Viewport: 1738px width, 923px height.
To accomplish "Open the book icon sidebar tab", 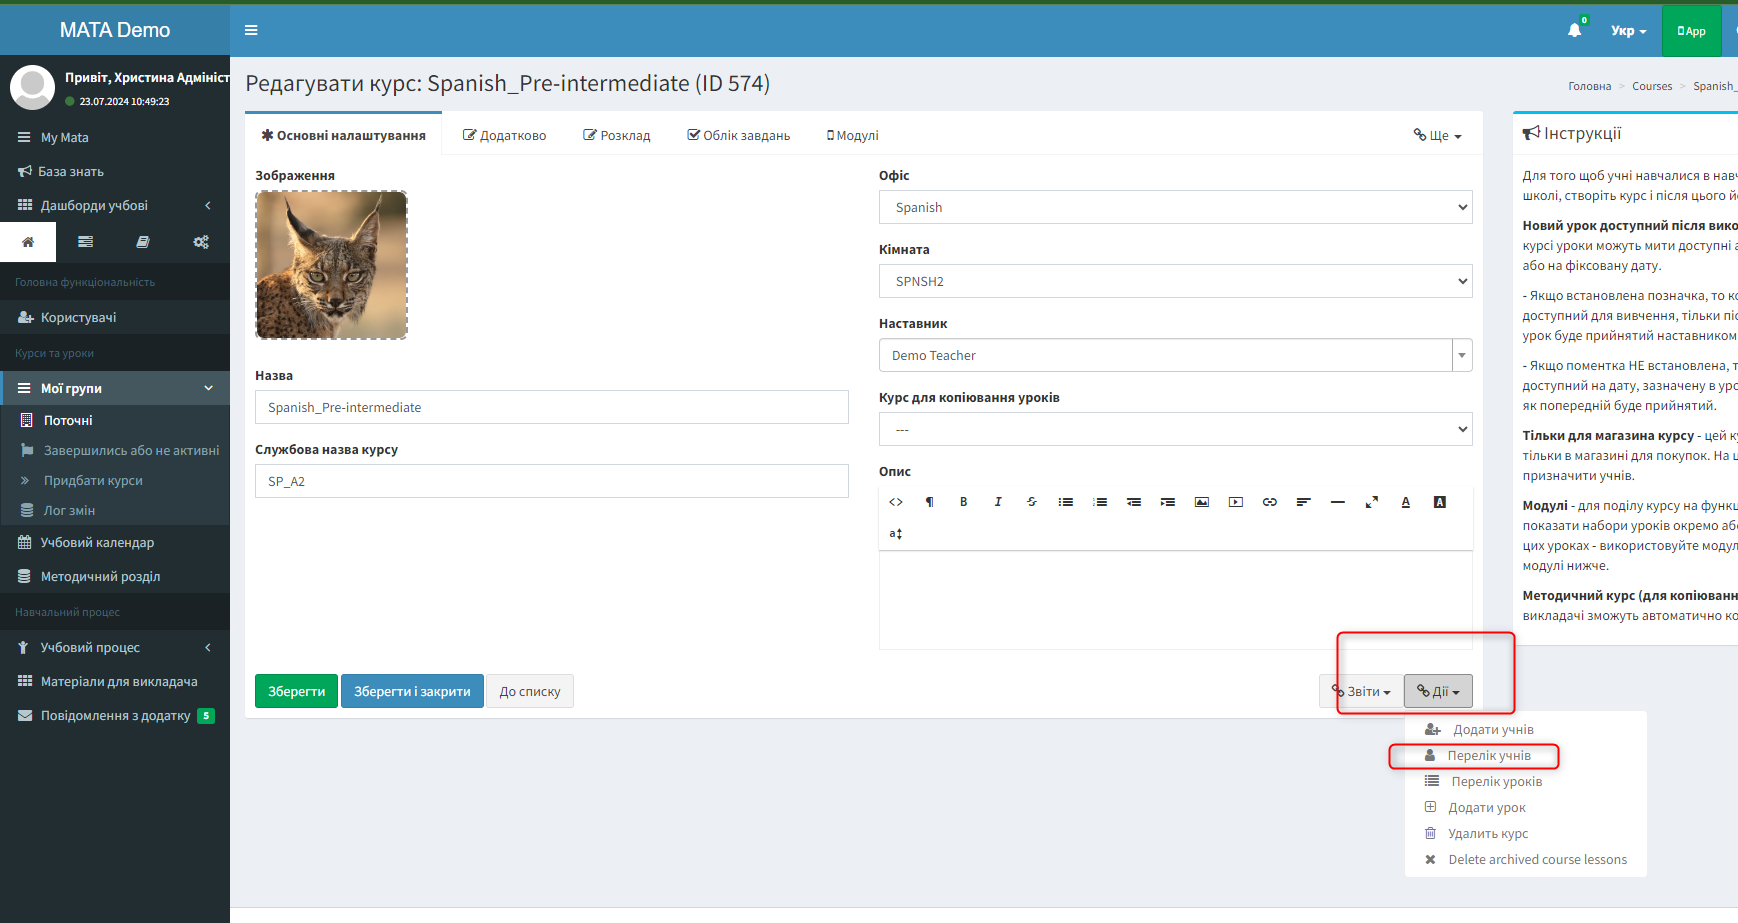I will pos(143,242).
